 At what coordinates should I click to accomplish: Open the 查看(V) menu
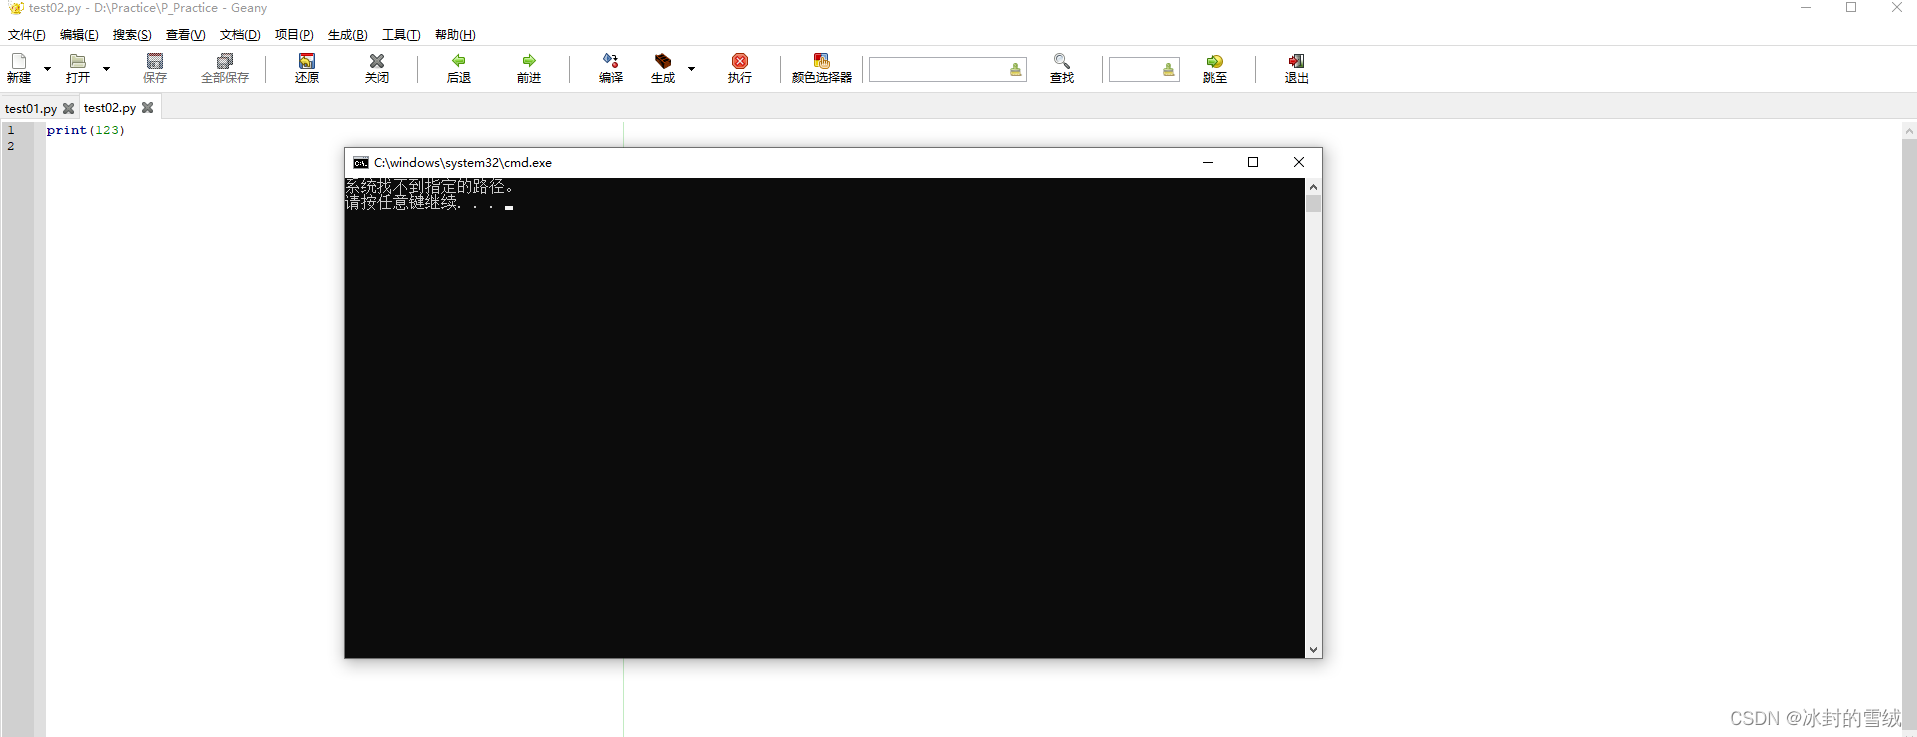click(x=185, y=35)
